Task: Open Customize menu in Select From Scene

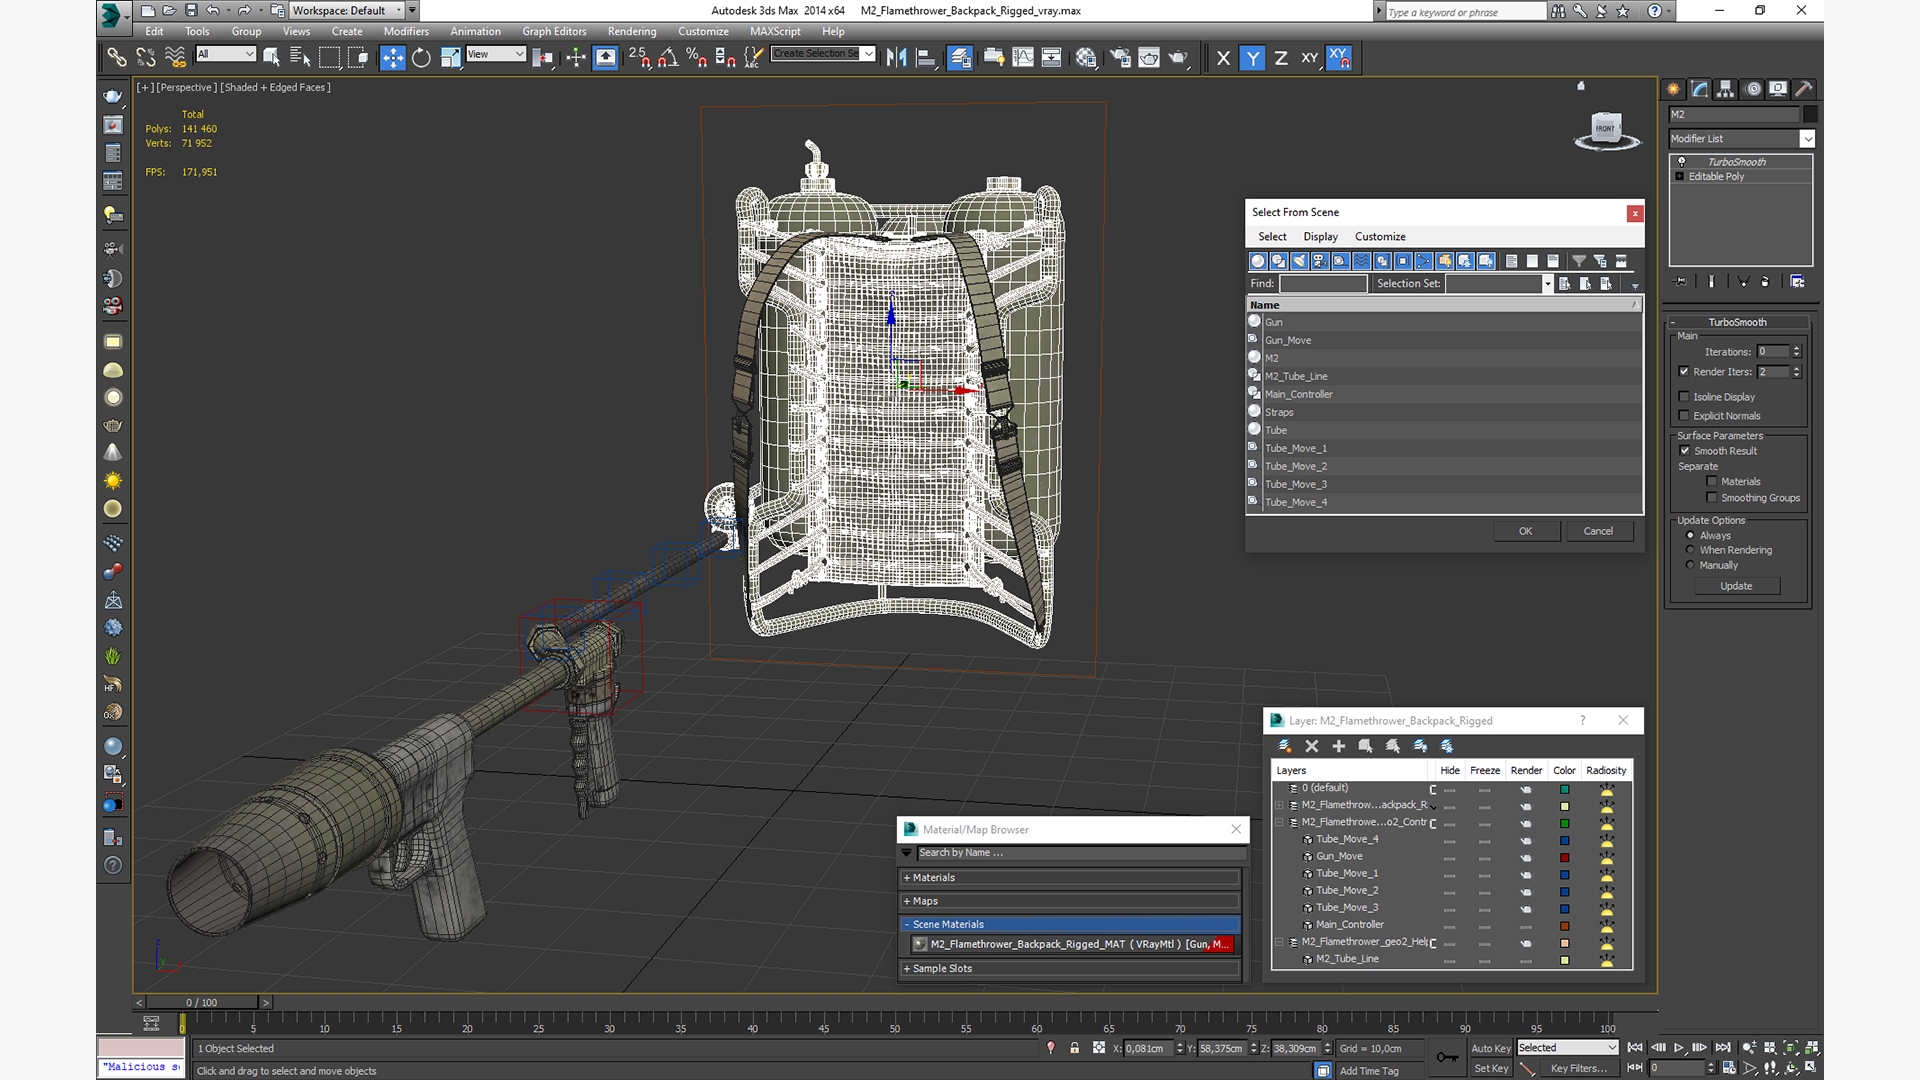Action: (1380, 236)
